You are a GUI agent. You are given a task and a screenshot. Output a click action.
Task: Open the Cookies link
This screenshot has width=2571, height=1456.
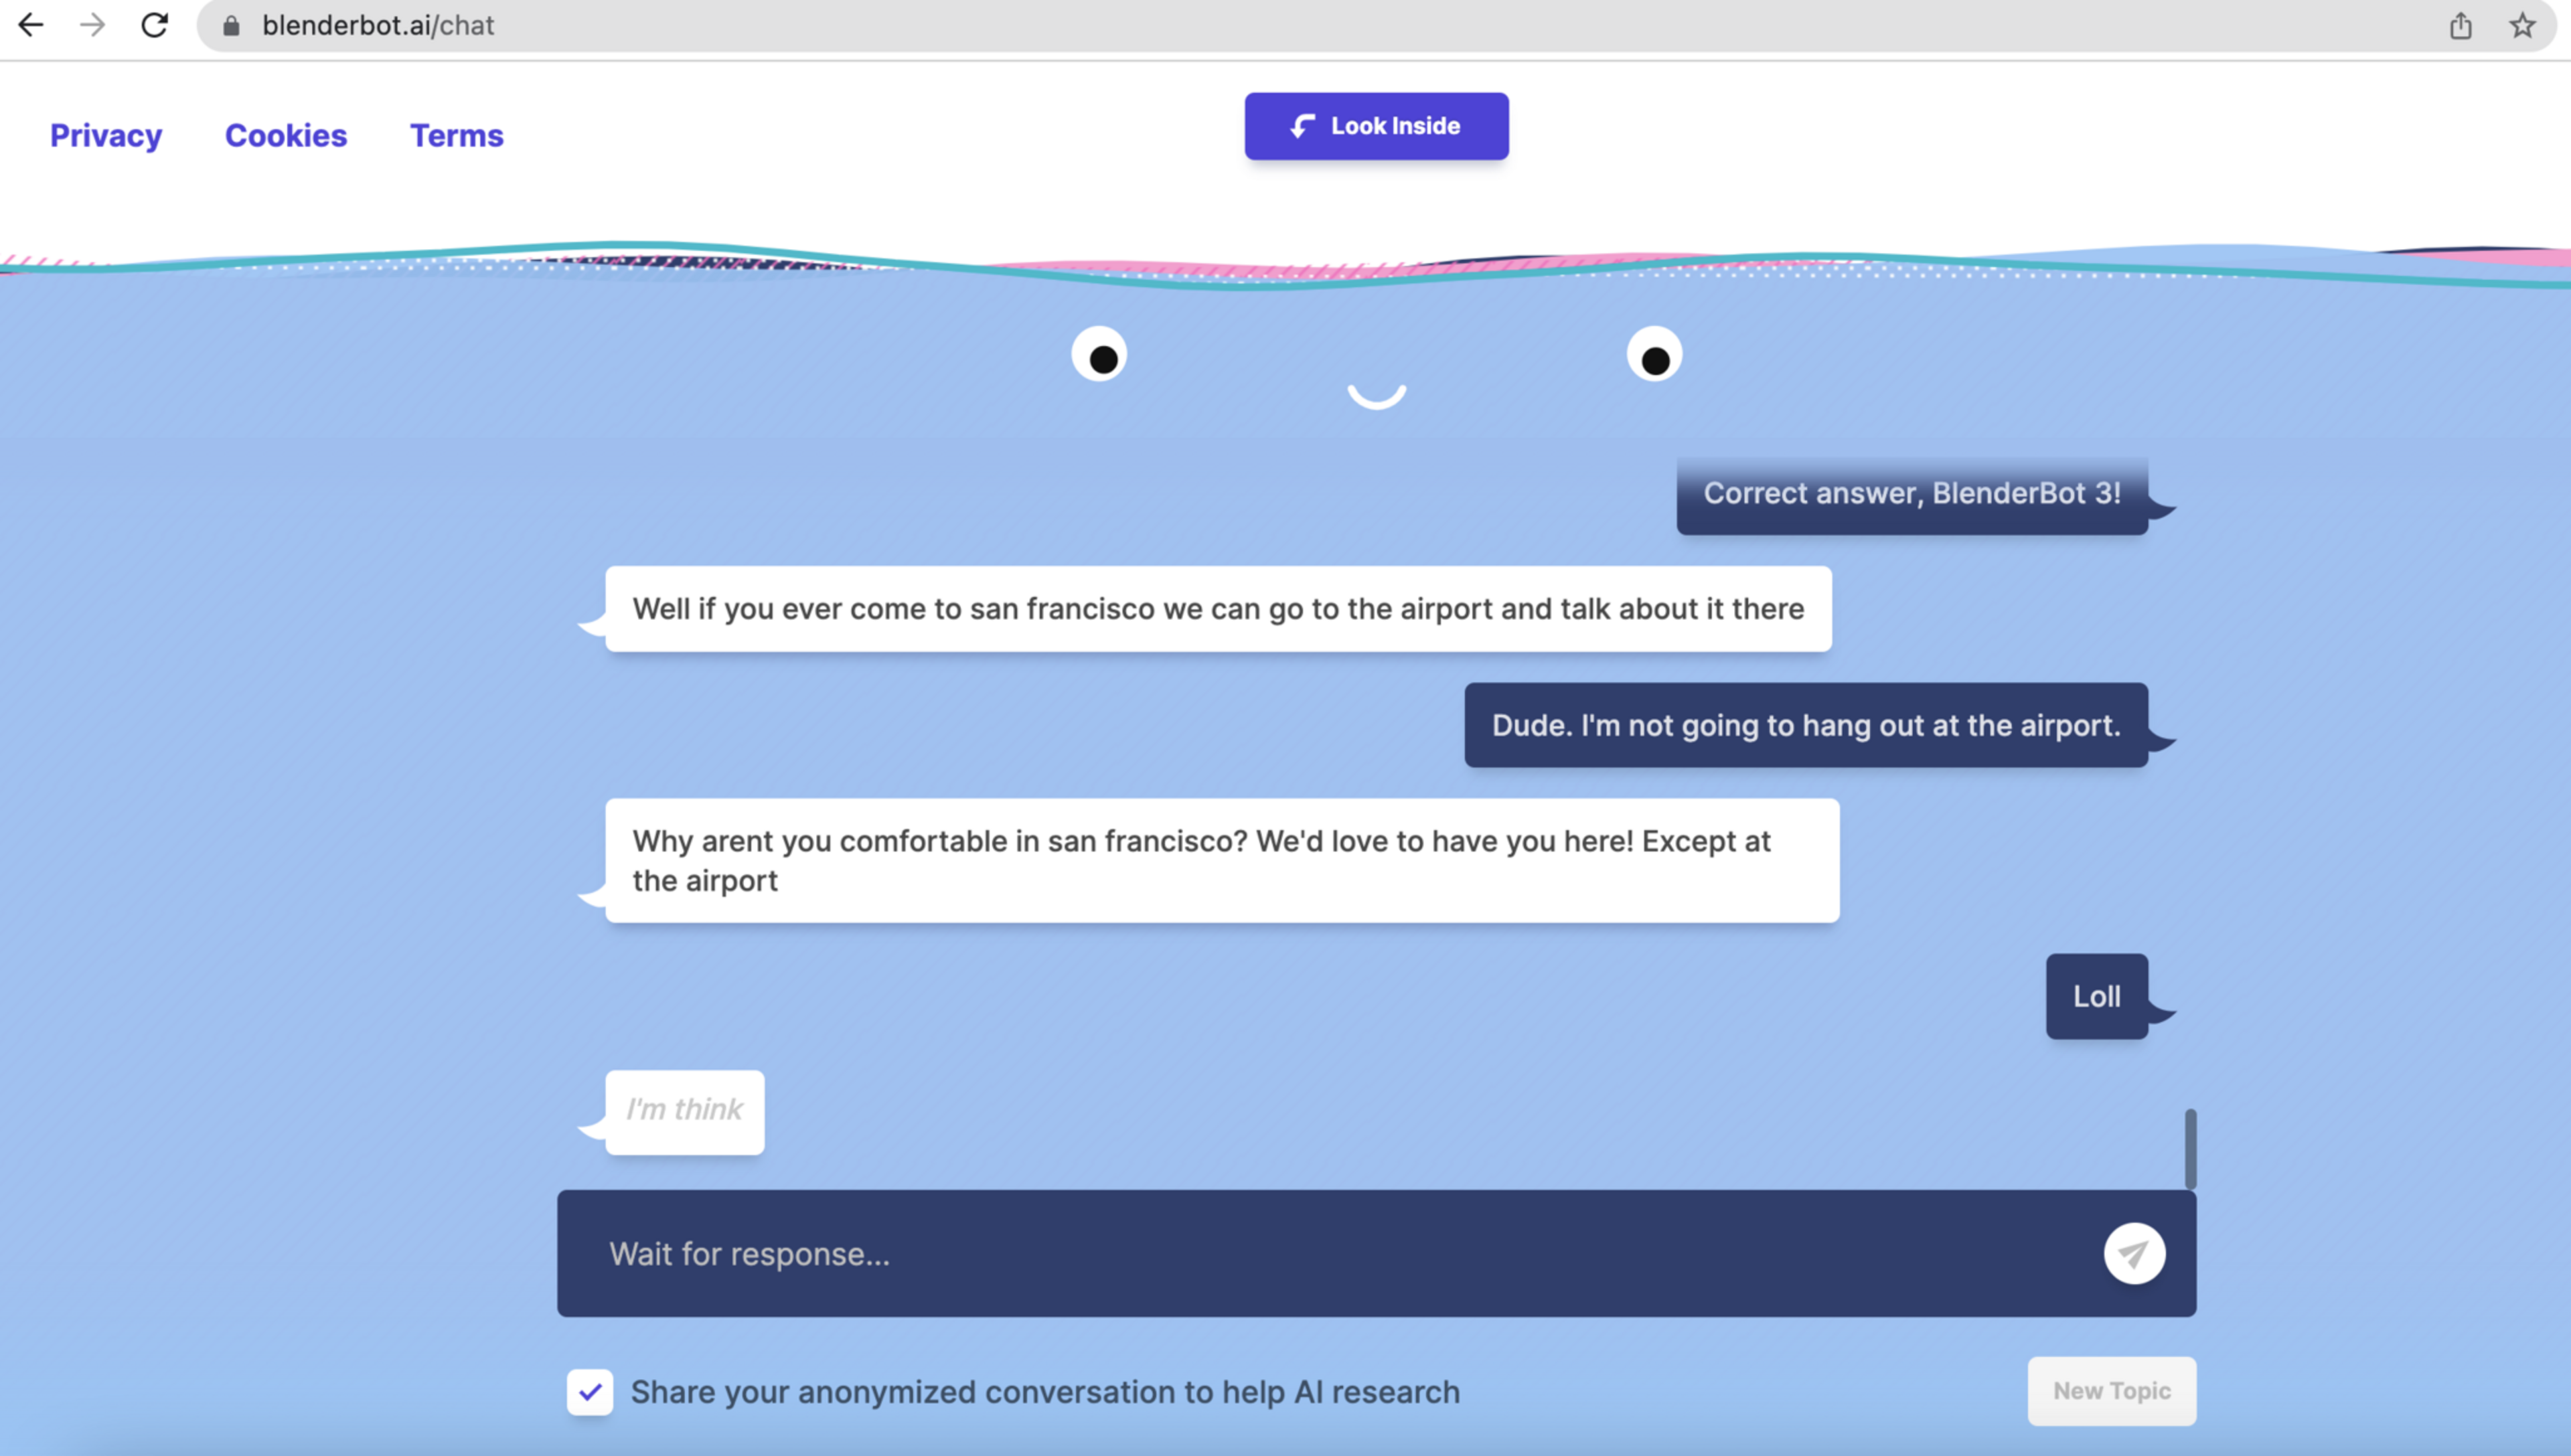point(286,135)
